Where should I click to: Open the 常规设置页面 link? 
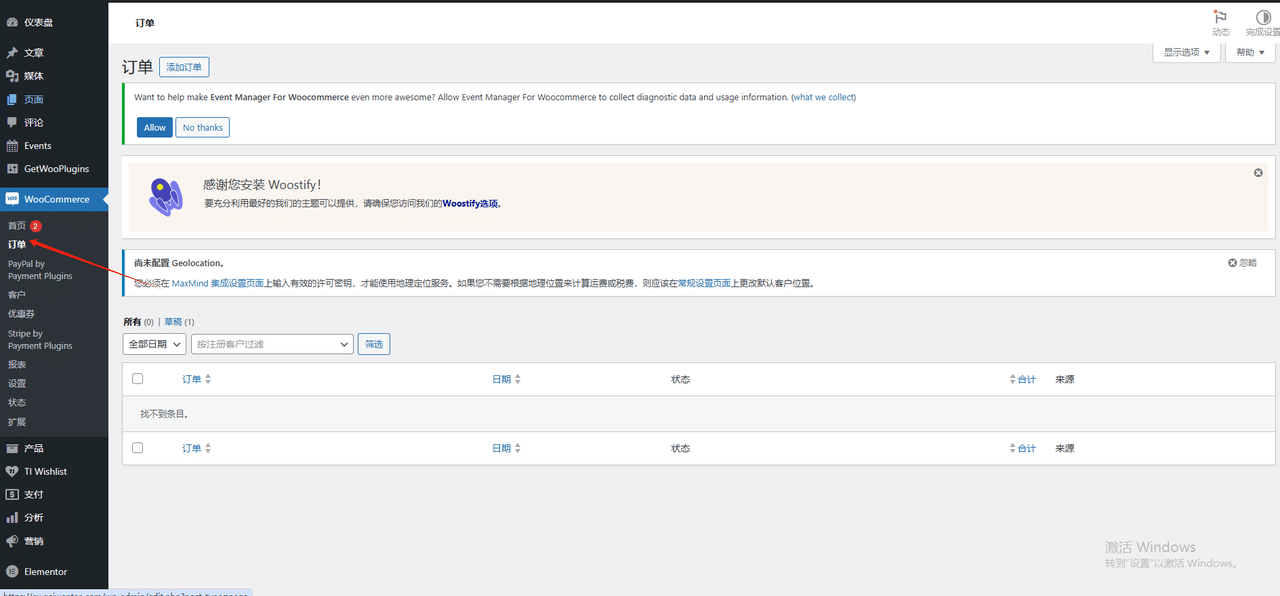702,284
